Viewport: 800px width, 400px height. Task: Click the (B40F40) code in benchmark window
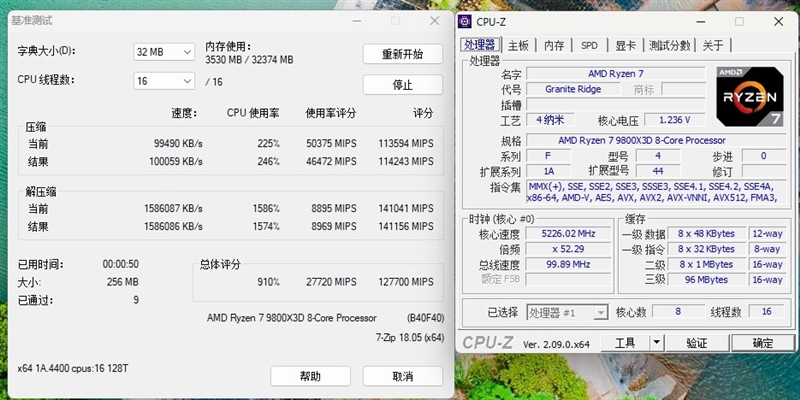[x=426, y=318]
